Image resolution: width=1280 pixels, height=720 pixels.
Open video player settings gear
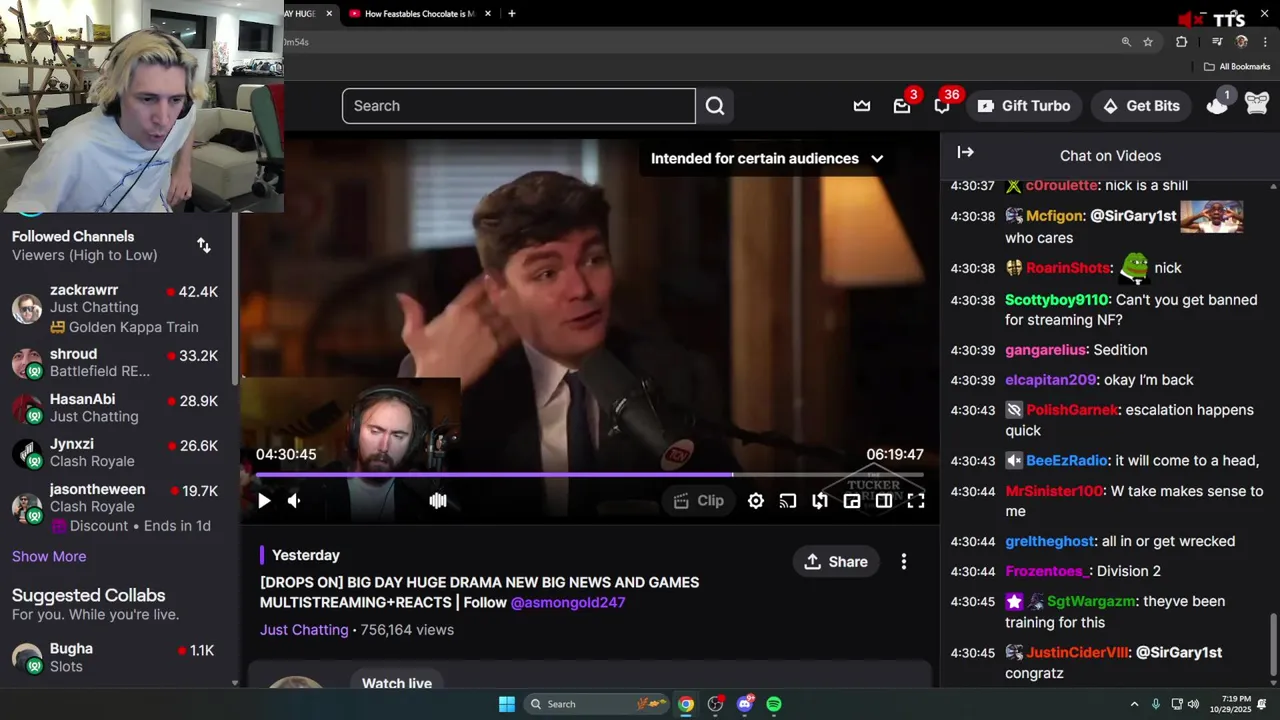click(x=756, y=501)
